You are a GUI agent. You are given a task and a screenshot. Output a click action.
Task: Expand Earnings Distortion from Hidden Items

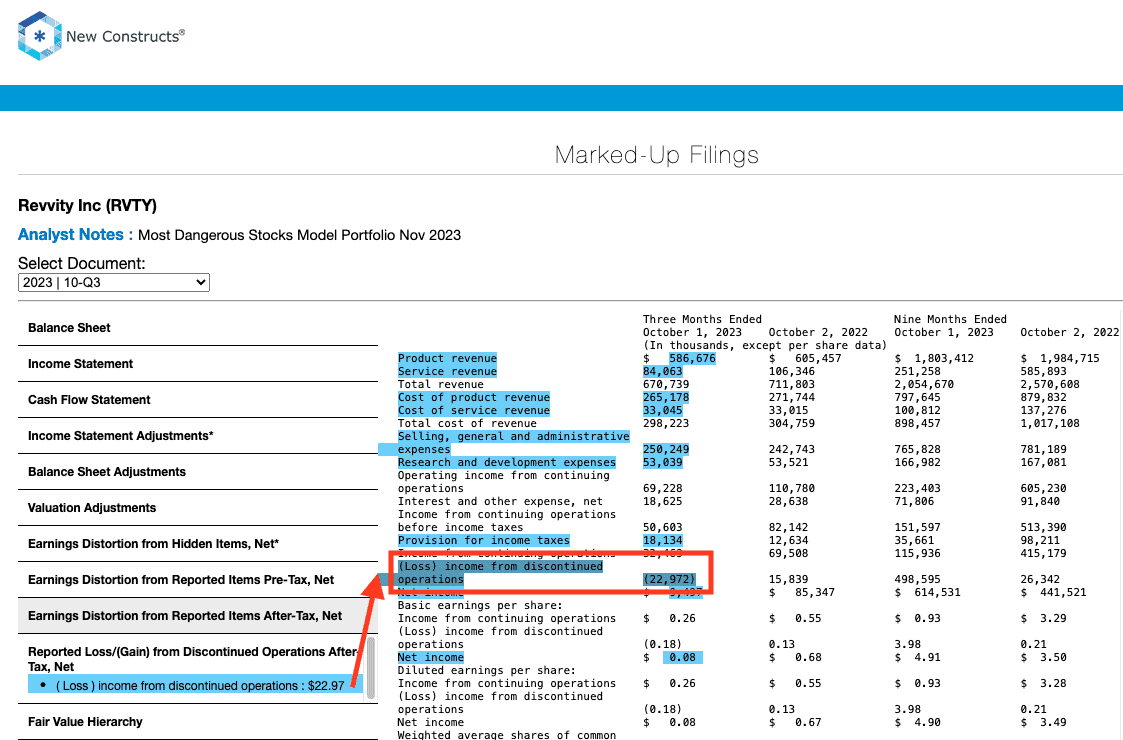[198, 544]
